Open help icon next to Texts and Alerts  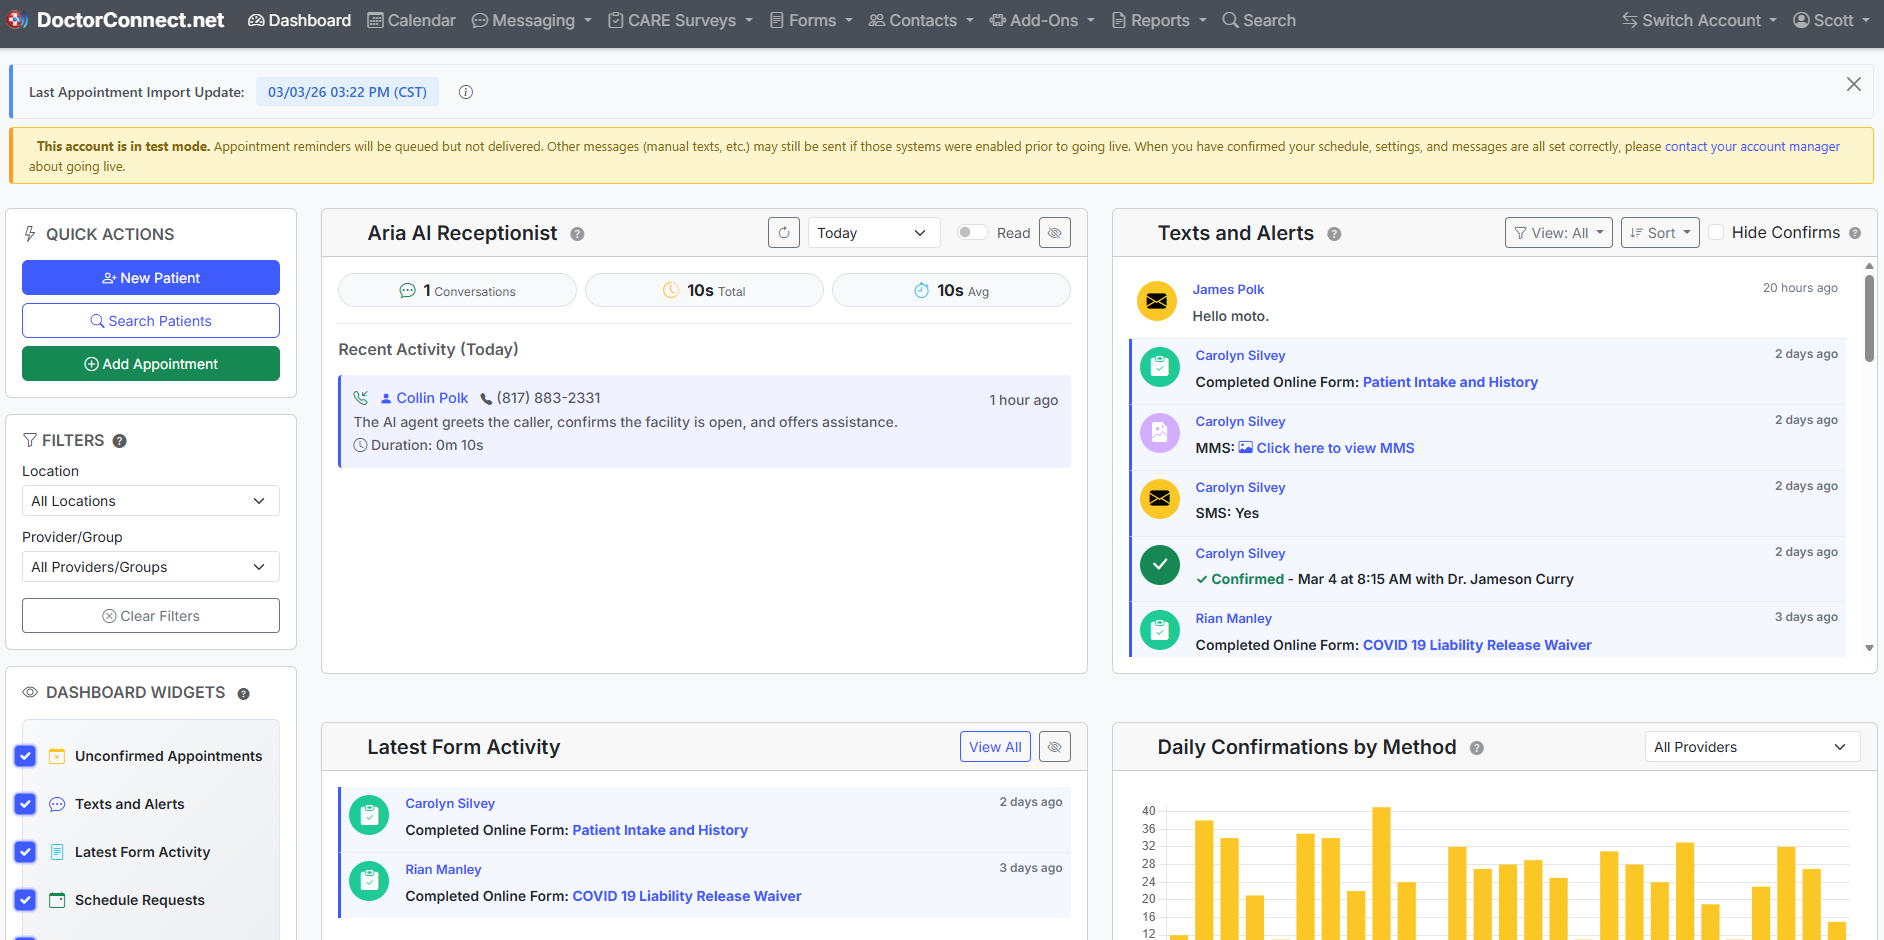(1334, 234)
